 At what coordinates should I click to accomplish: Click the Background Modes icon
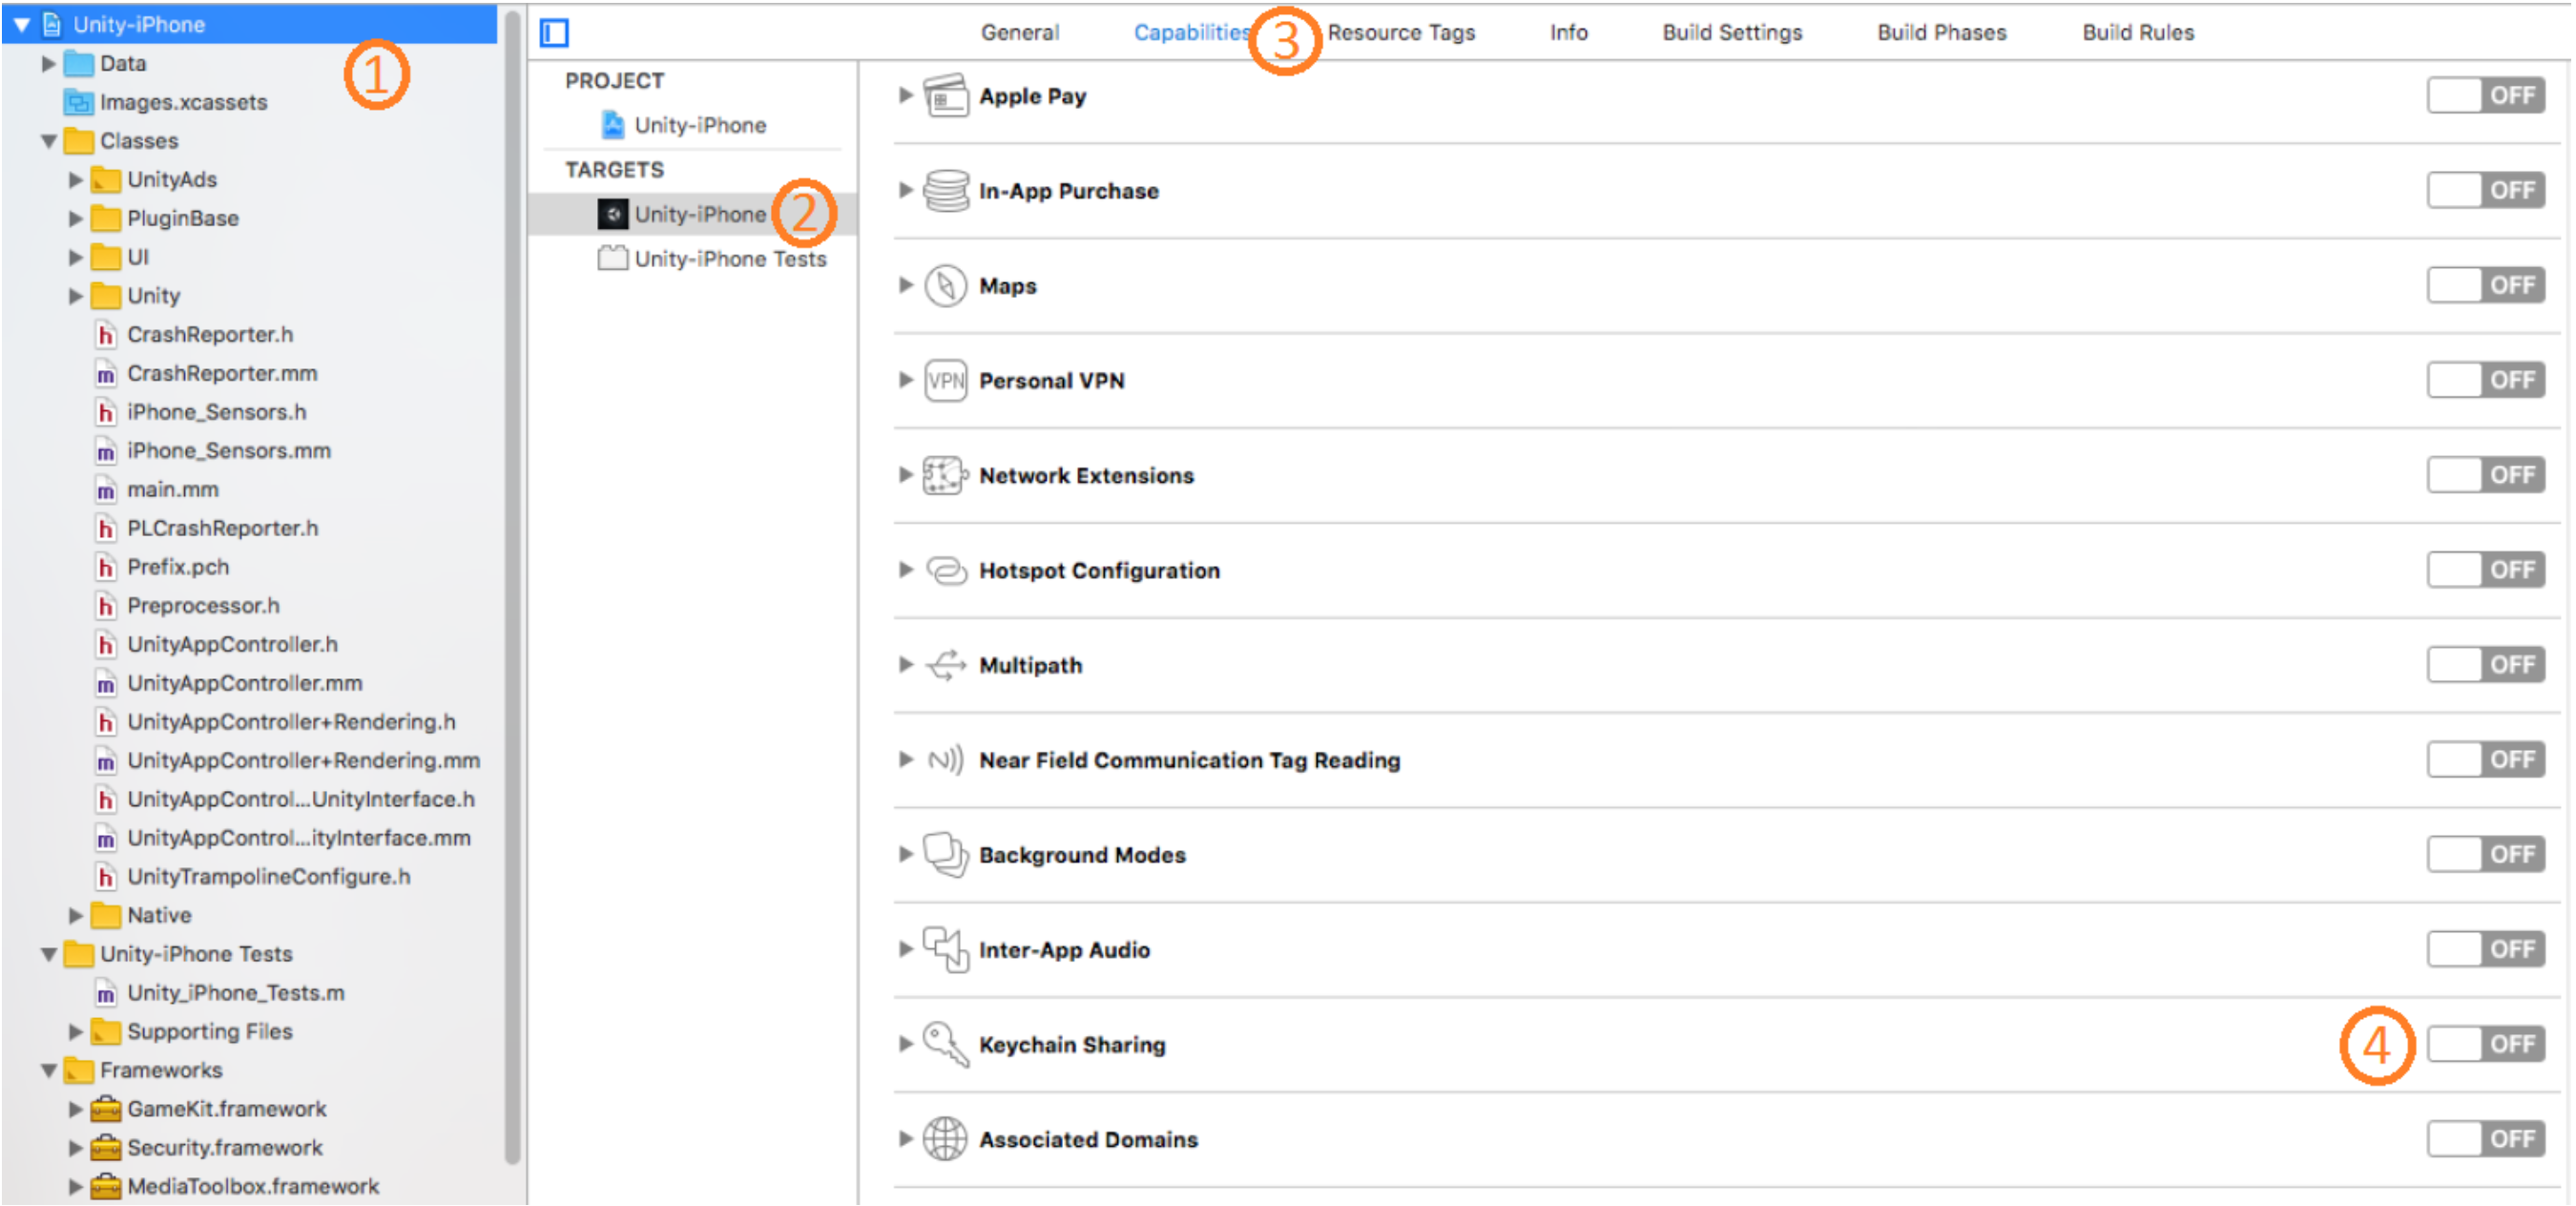945,855
